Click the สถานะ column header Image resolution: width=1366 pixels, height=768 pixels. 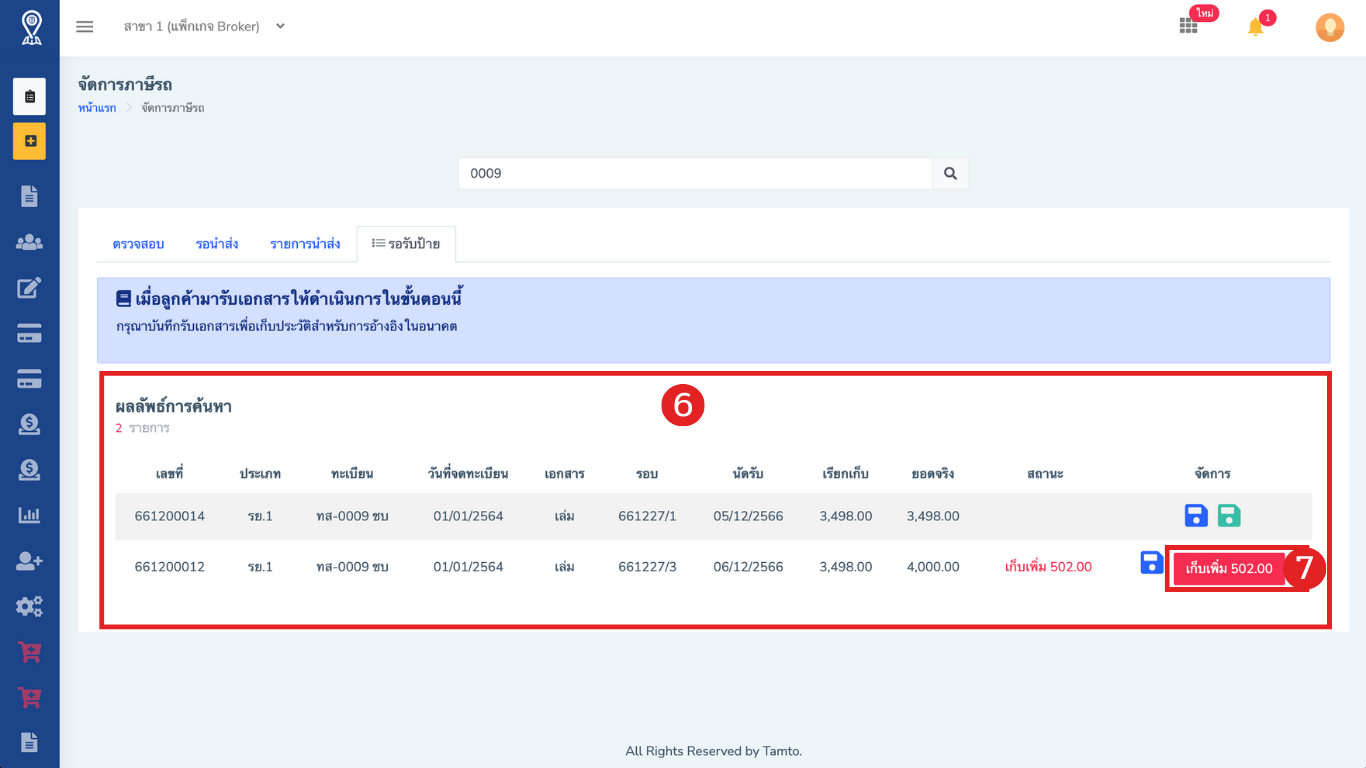point(1045,474)
